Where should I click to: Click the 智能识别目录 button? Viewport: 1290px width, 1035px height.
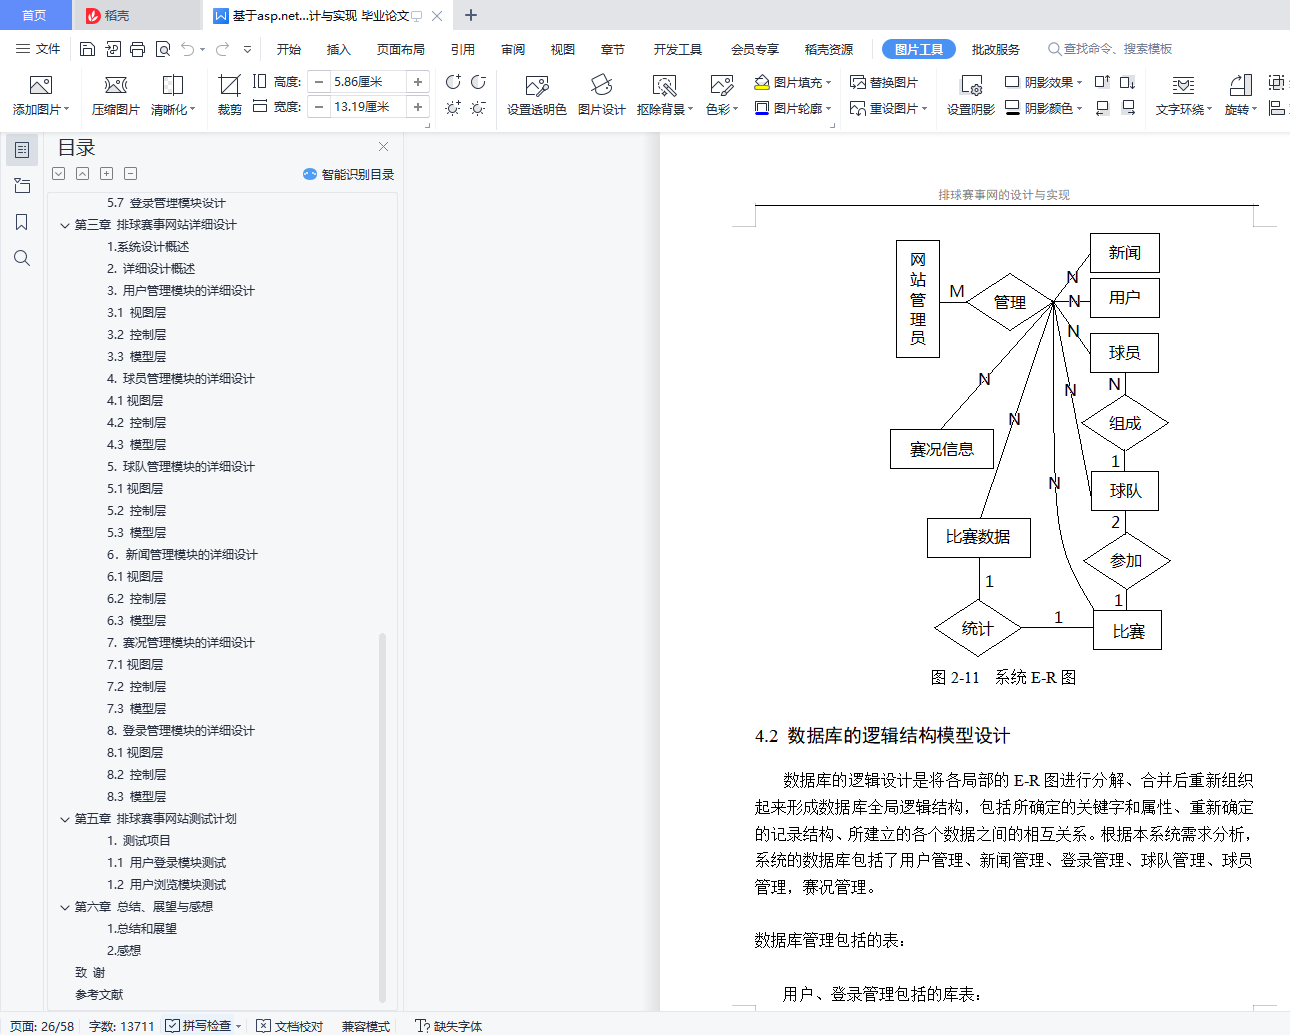348,174
